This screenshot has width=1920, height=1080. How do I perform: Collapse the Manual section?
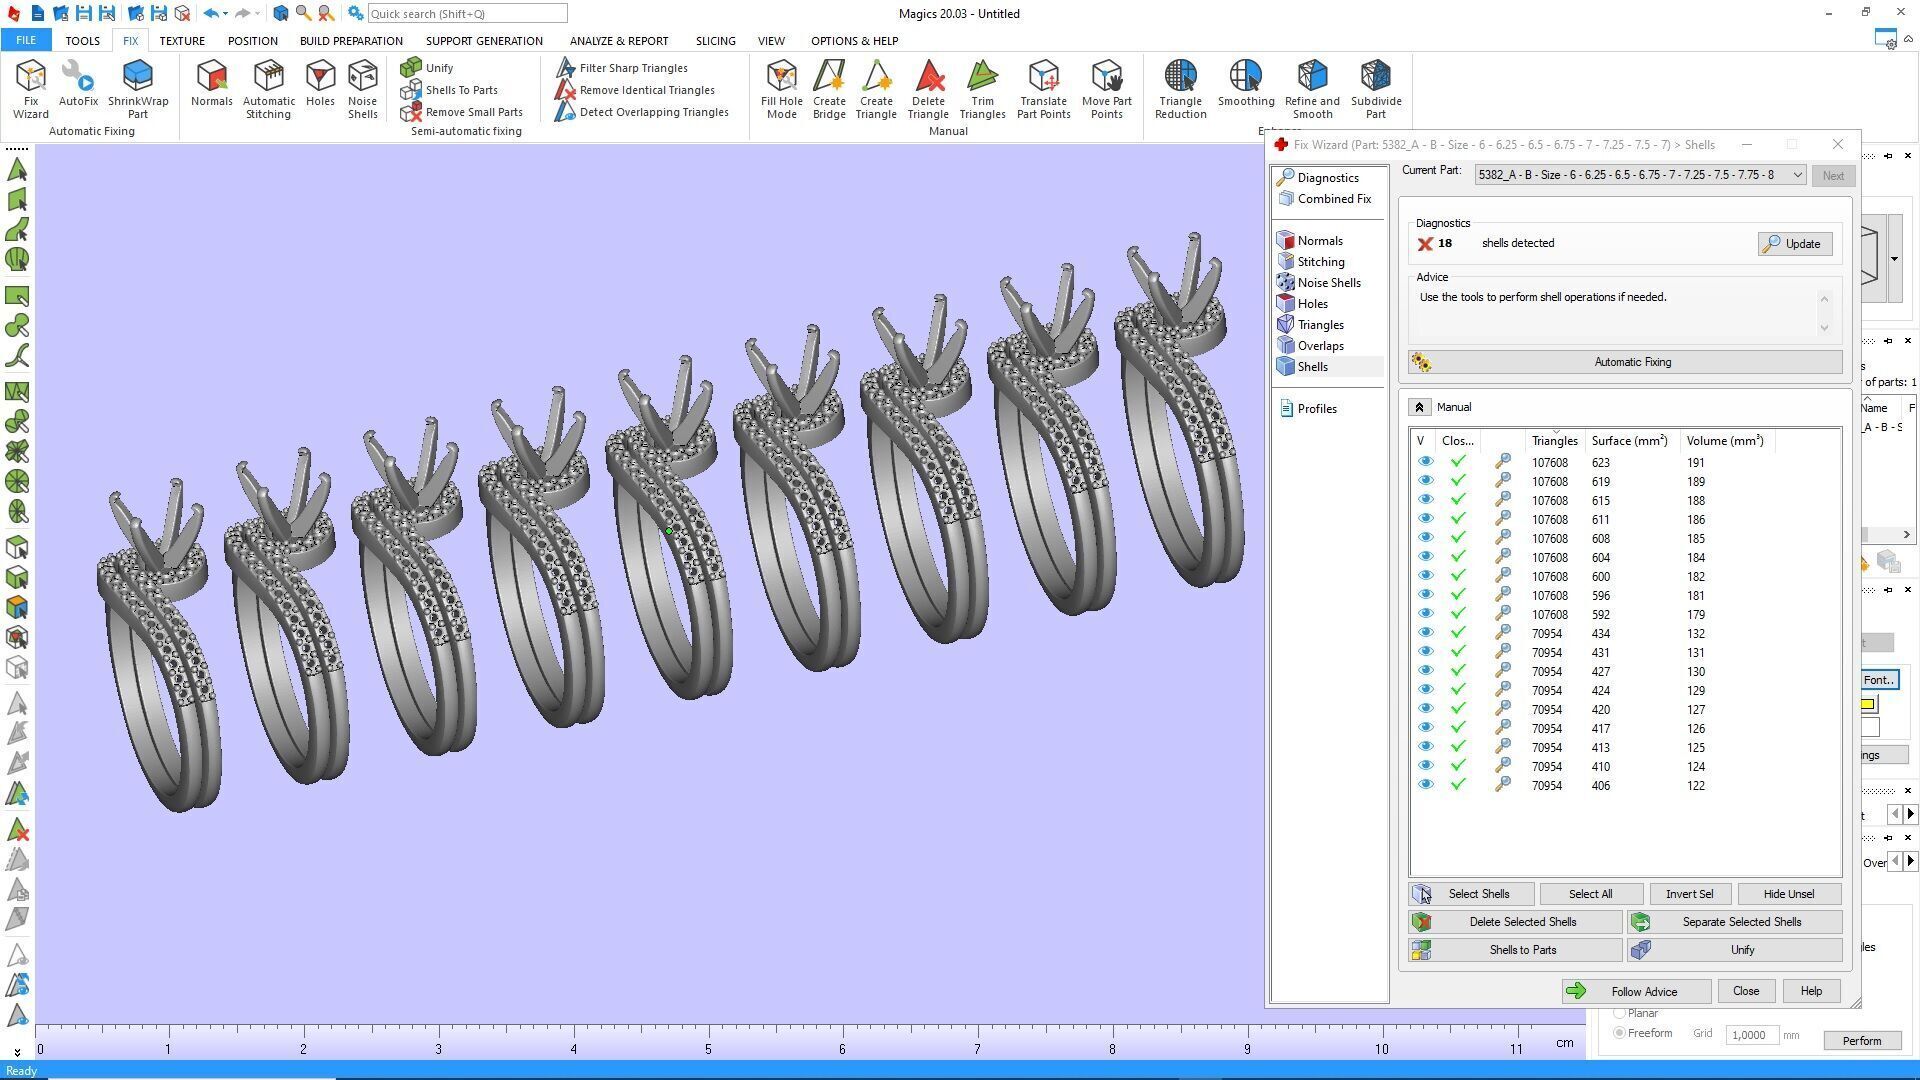tap(1418, 407)
